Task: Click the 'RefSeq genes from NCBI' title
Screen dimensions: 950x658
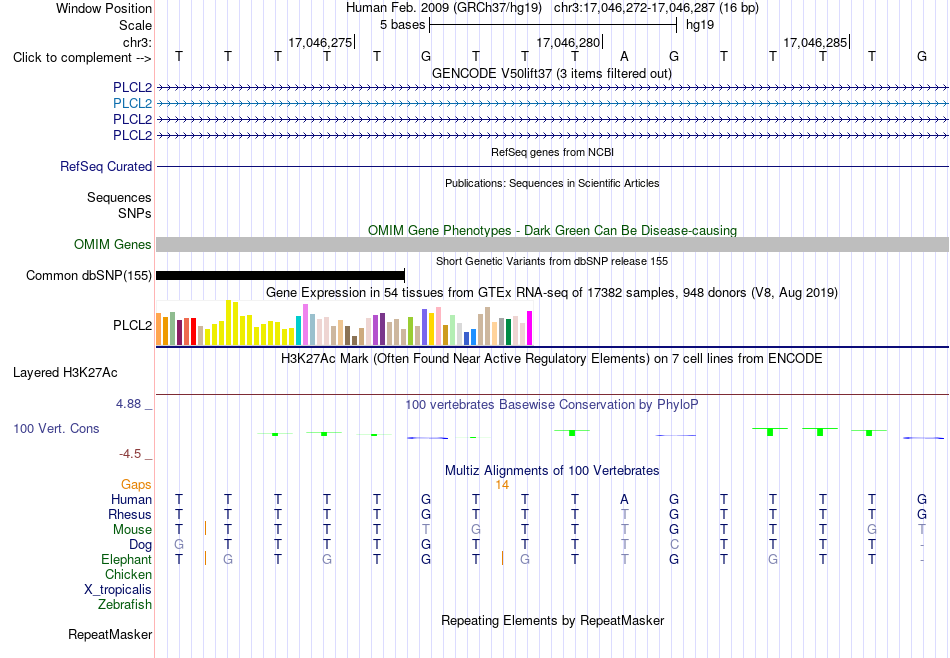Action: [552, 152]
